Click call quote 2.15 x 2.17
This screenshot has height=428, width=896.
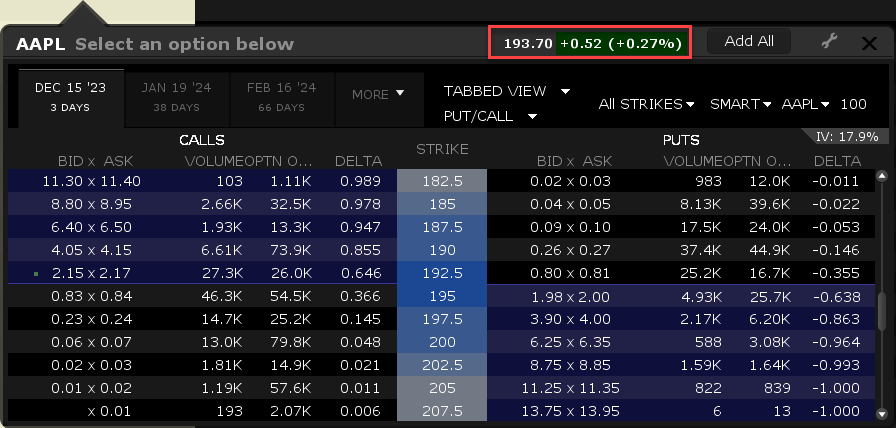[91, 273]
